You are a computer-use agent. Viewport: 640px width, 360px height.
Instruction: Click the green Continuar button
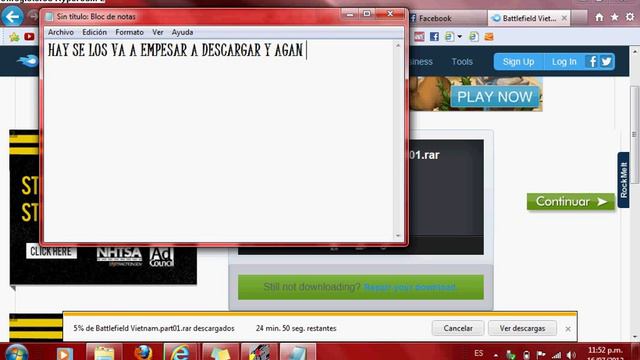pos(571,202)
